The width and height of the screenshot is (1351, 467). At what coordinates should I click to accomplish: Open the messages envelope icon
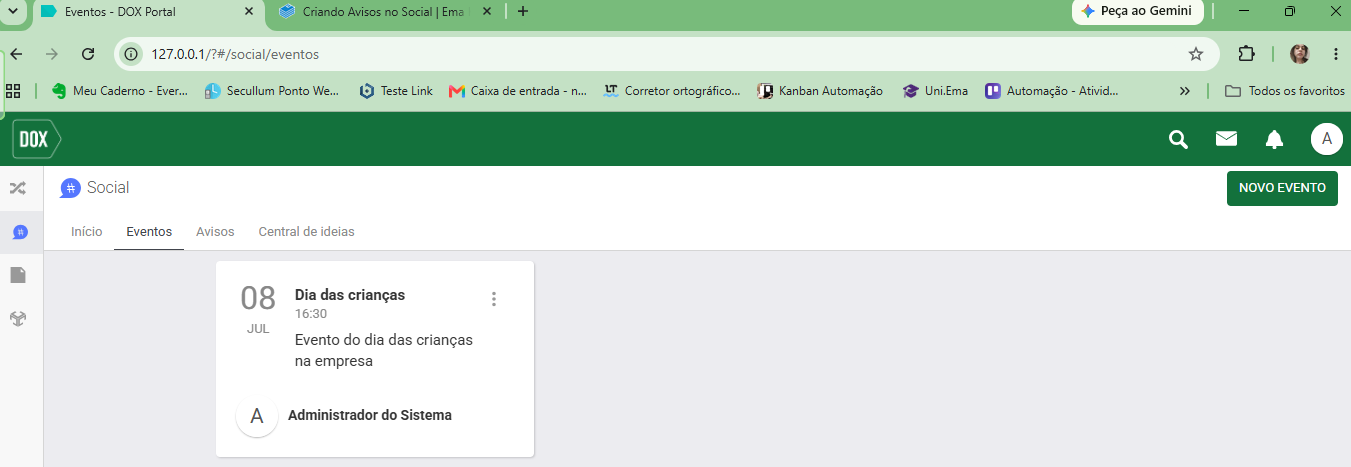pos(1227,139)
